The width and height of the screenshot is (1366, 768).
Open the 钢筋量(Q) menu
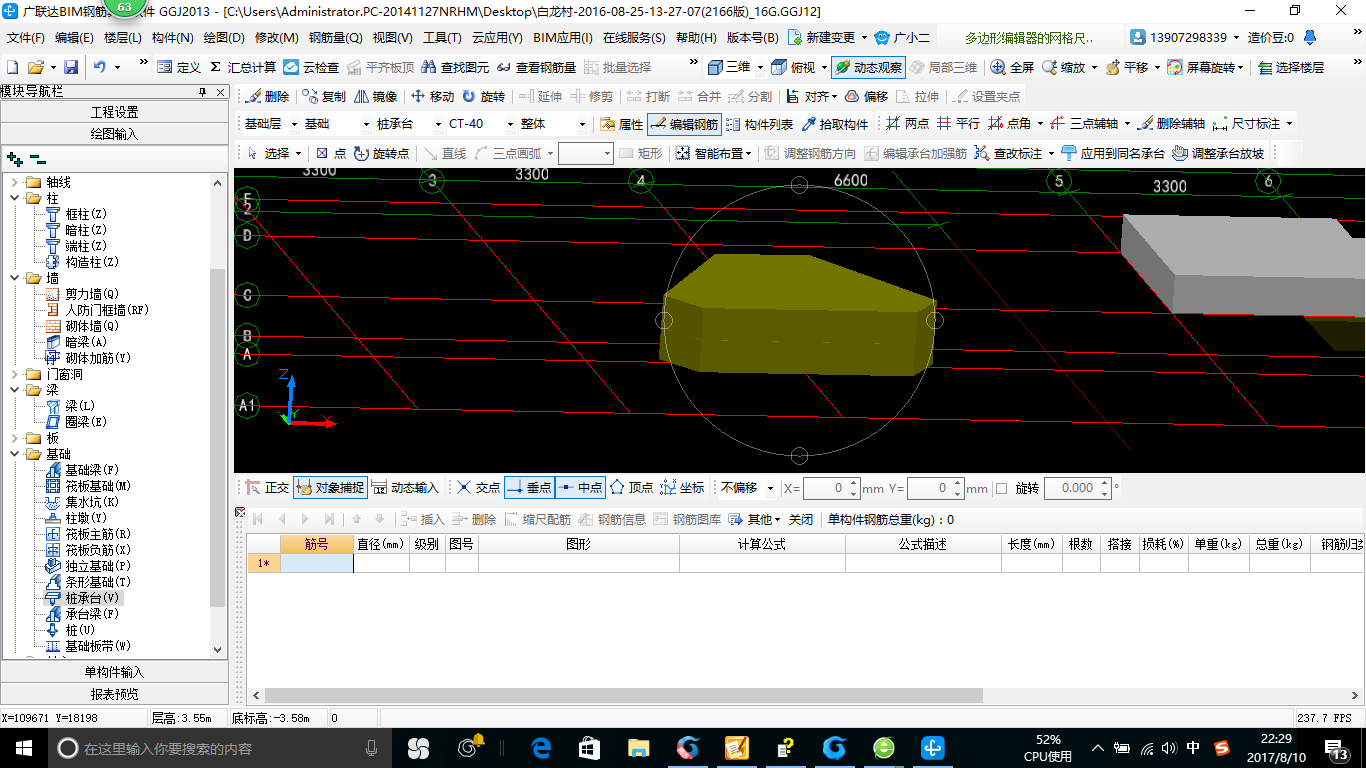(x=335, y=38)
